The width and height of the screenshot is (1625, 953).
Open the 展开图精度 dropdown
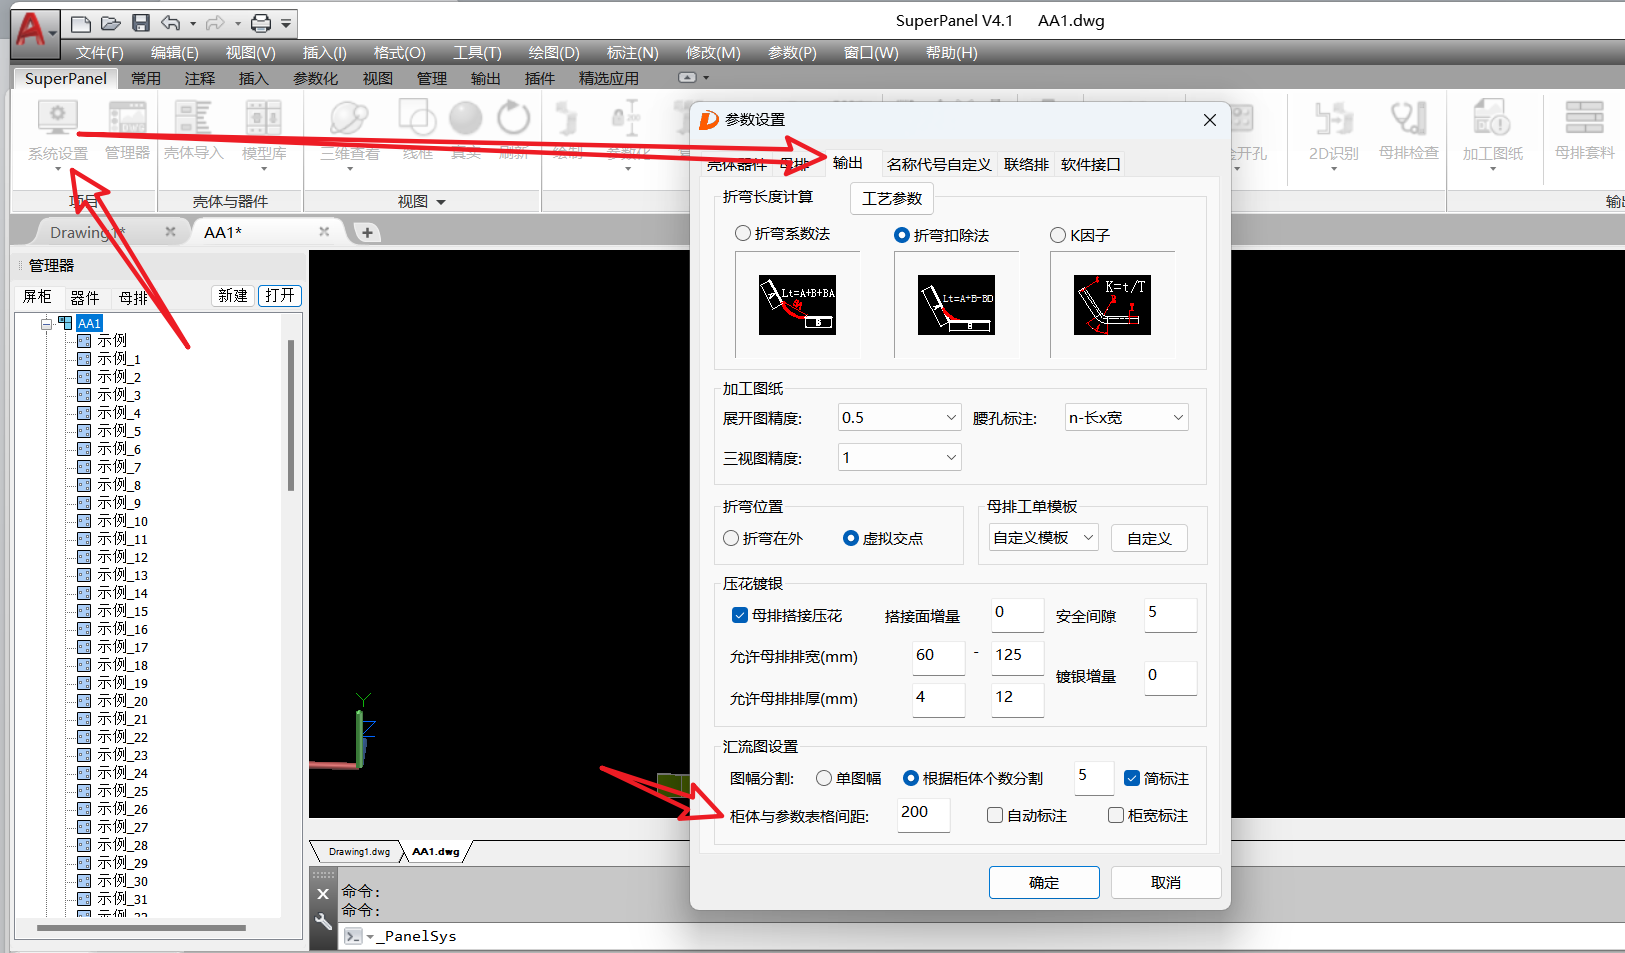pyautogui.click(x=900, y=417)
